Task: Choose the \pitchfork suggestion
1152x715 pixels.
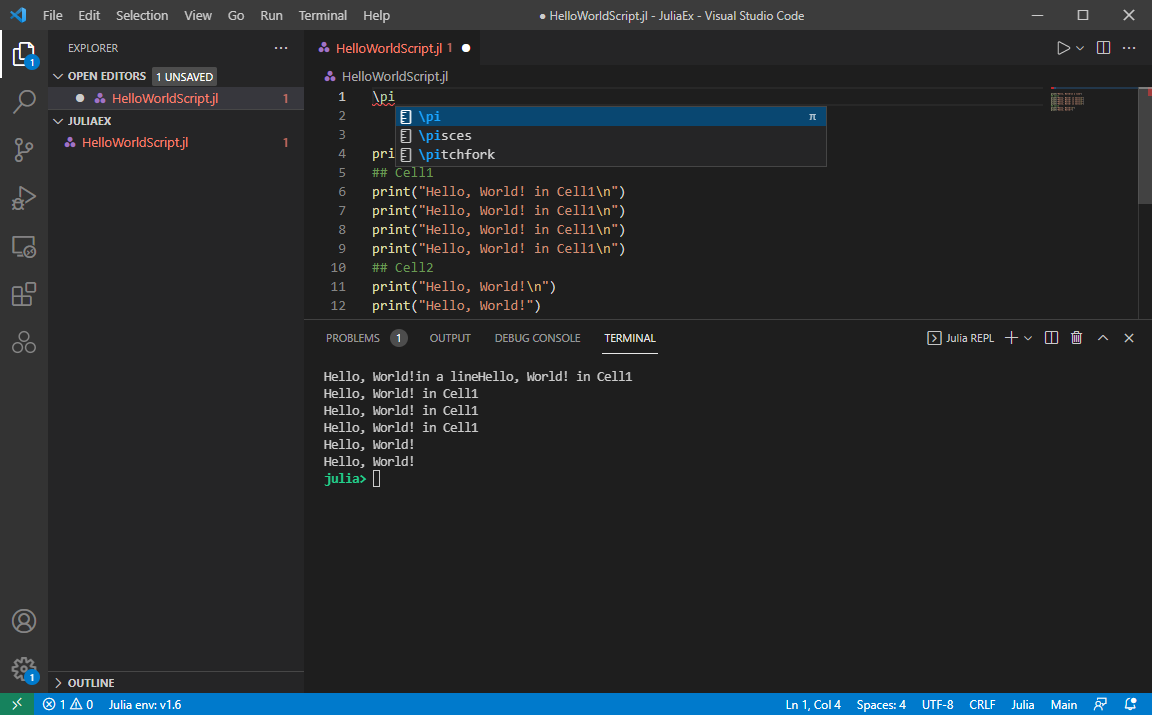Action: [611, 154]
